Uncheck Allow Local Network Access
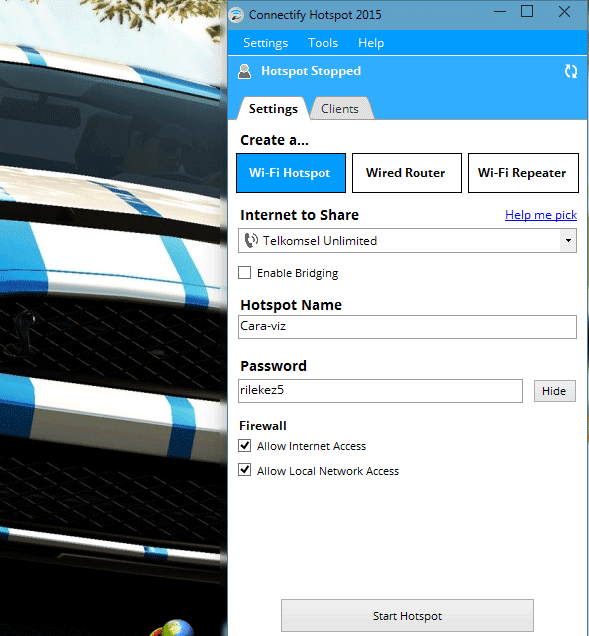The image size is (589, 636). pyautogui.click(x=245, y=470)
